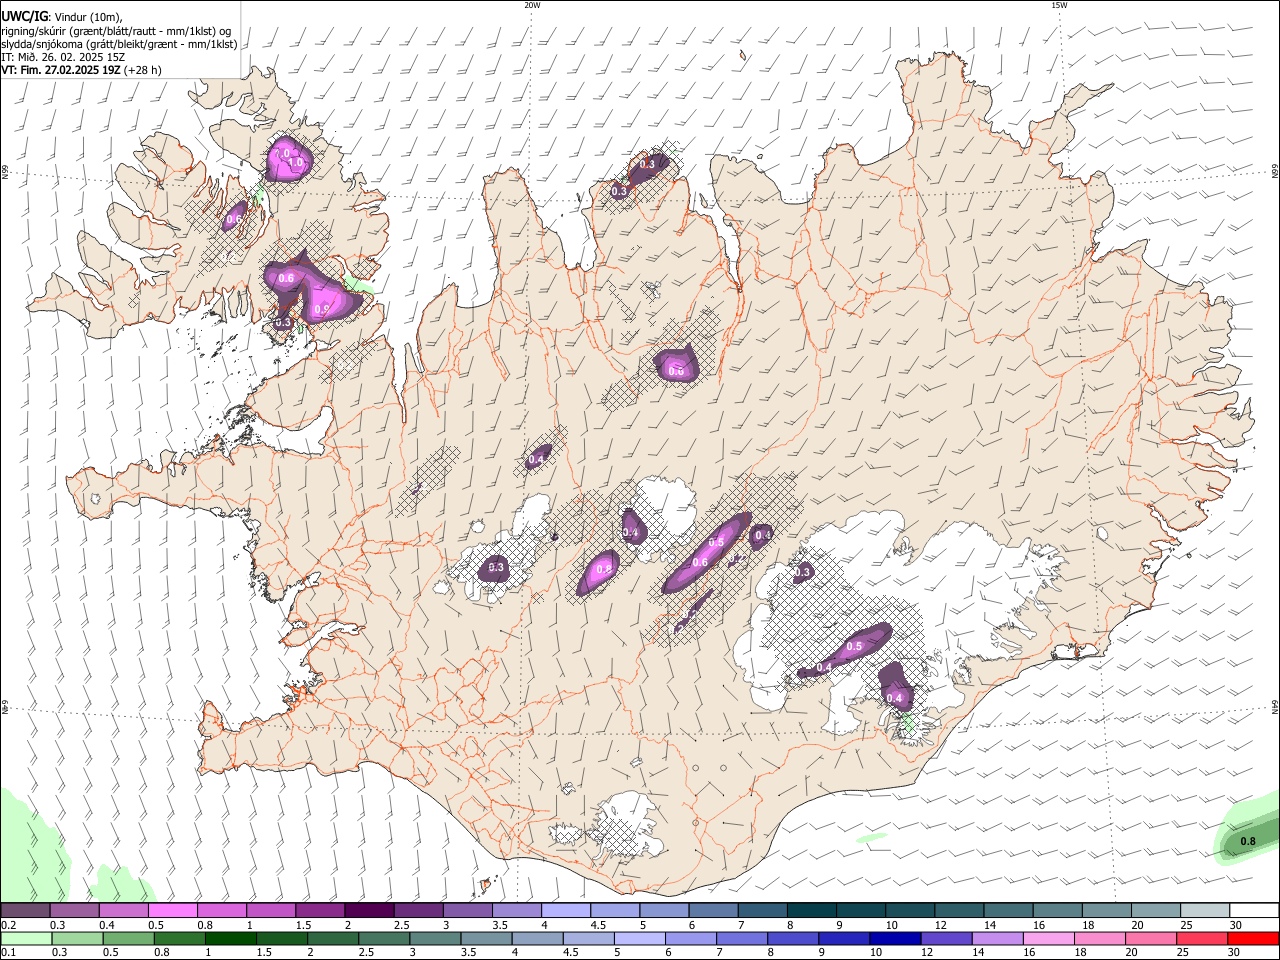
Task: Click the violet 12 rain legend swatch
Action: pos(946,938)
